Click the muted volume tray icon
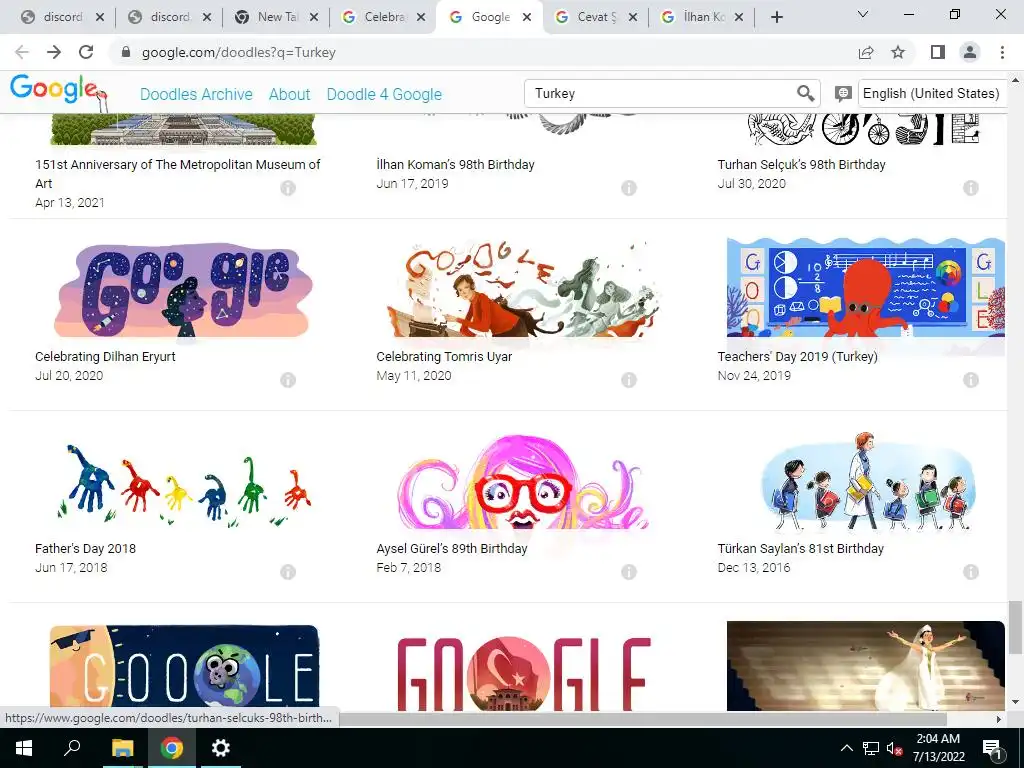The width and height of the screenshot is (1024, 768). pyautogui.click(x=894, y=748)
